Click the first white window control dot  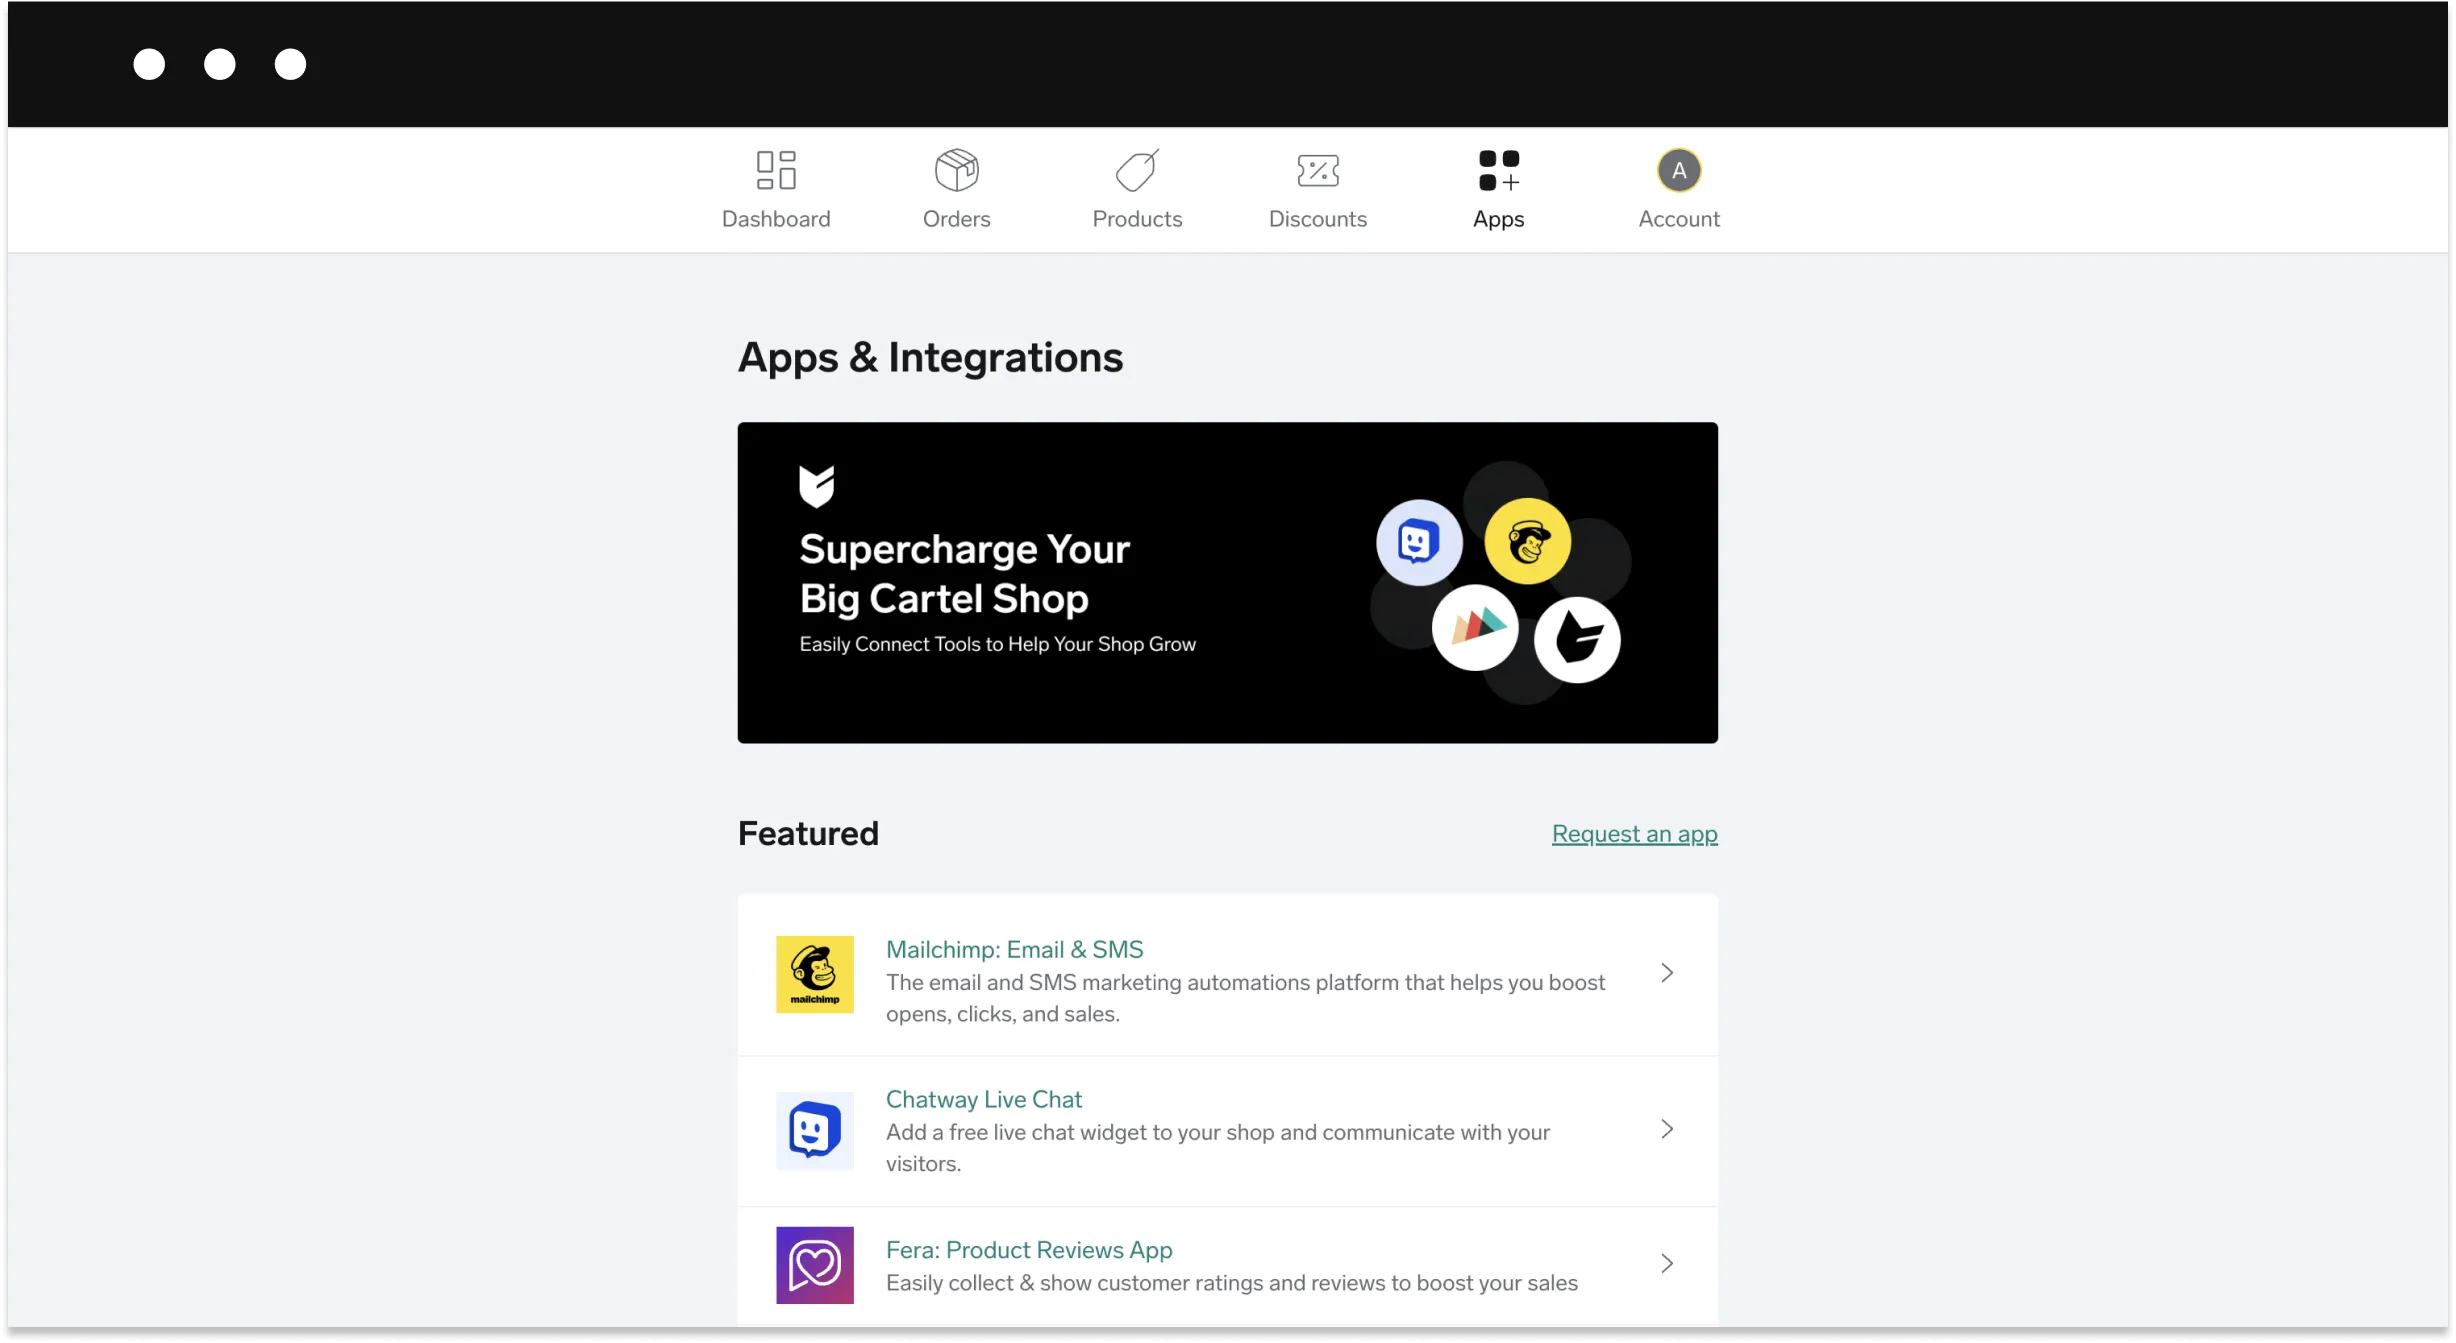coord(149,64)
